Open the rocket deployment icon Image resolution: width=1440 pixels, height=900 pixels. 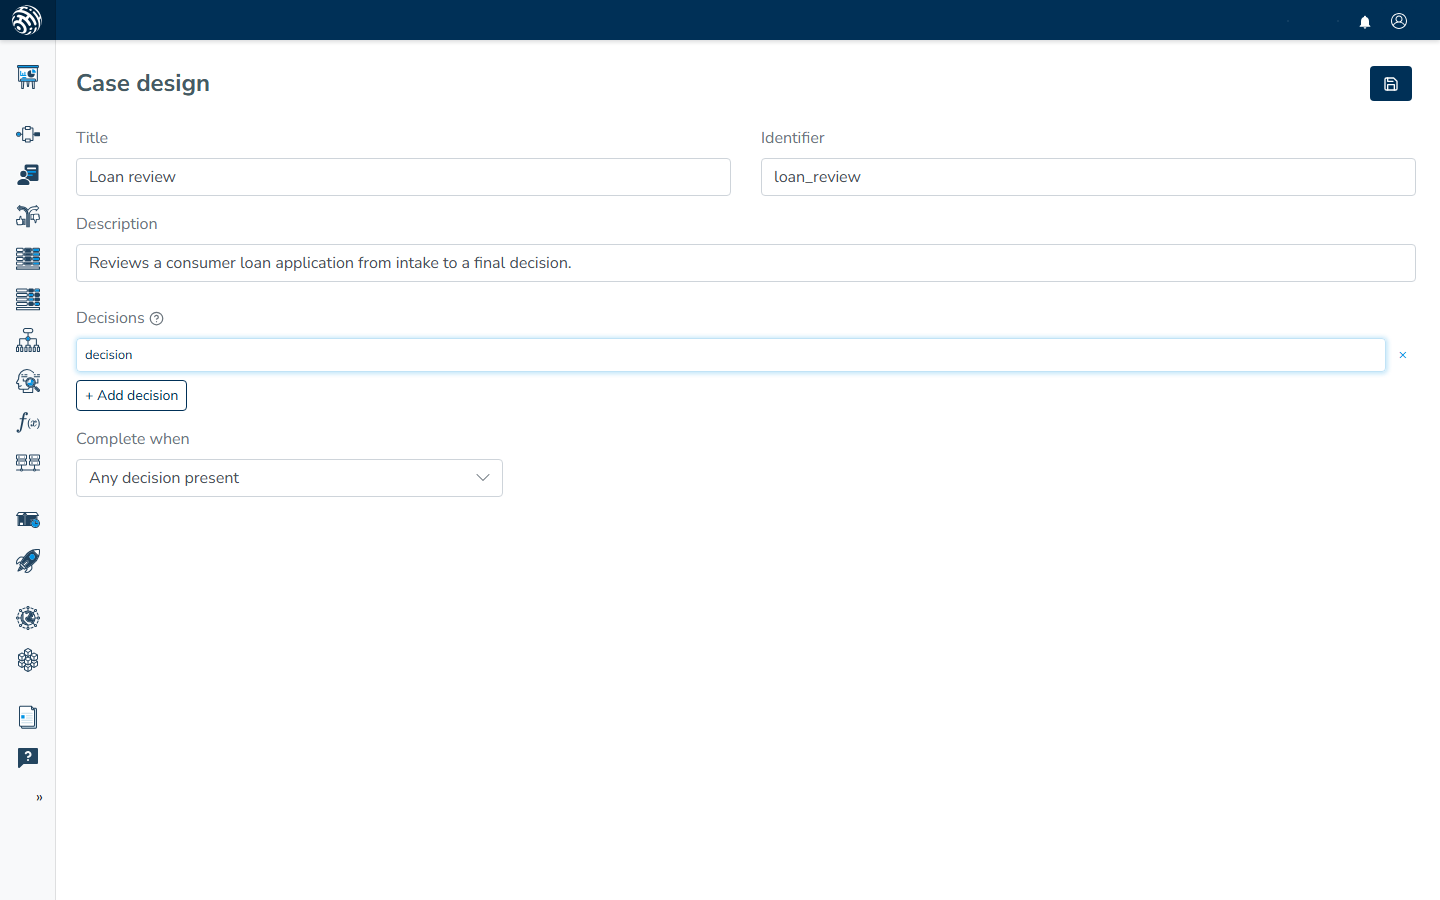(28, 561)
